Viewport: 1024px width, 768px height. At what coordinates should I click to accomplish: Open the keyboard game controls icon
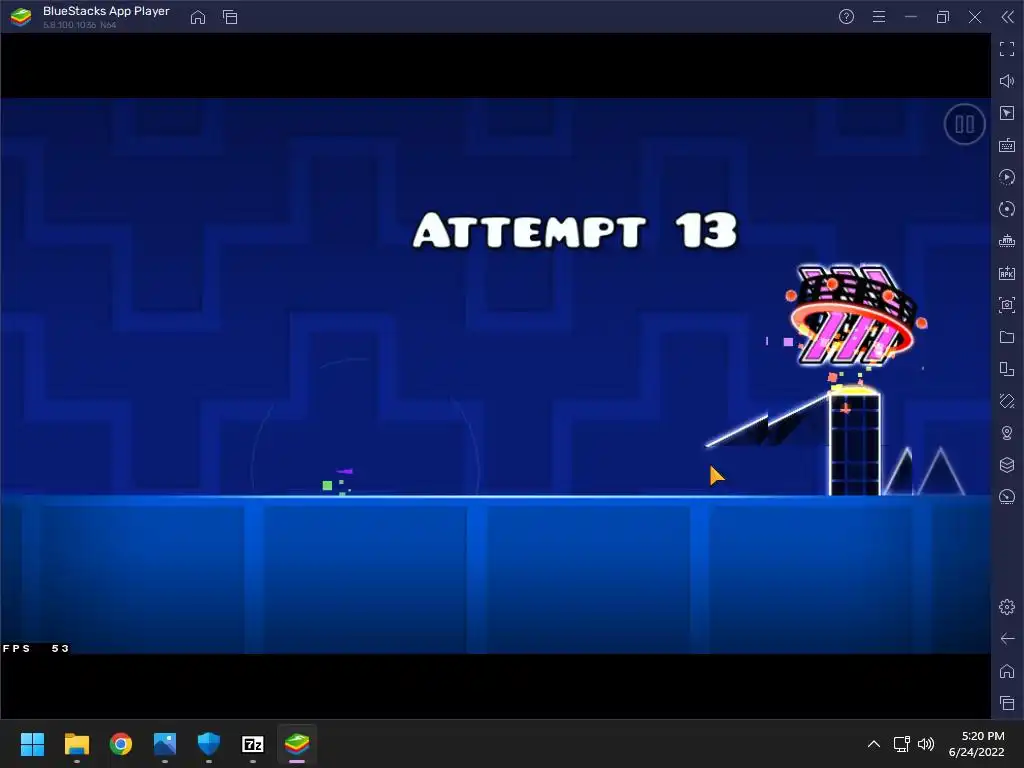tap(1007, 145)
